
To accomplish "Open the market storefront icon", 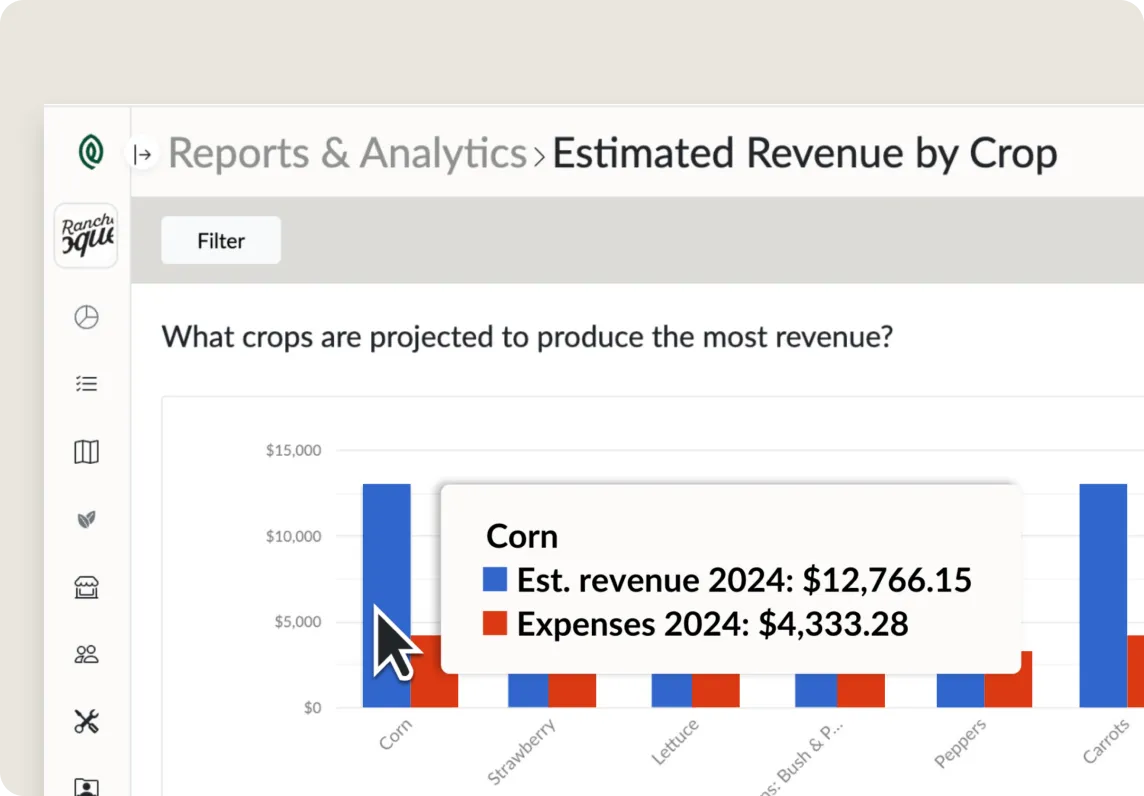I will click(x=87, y=587).
